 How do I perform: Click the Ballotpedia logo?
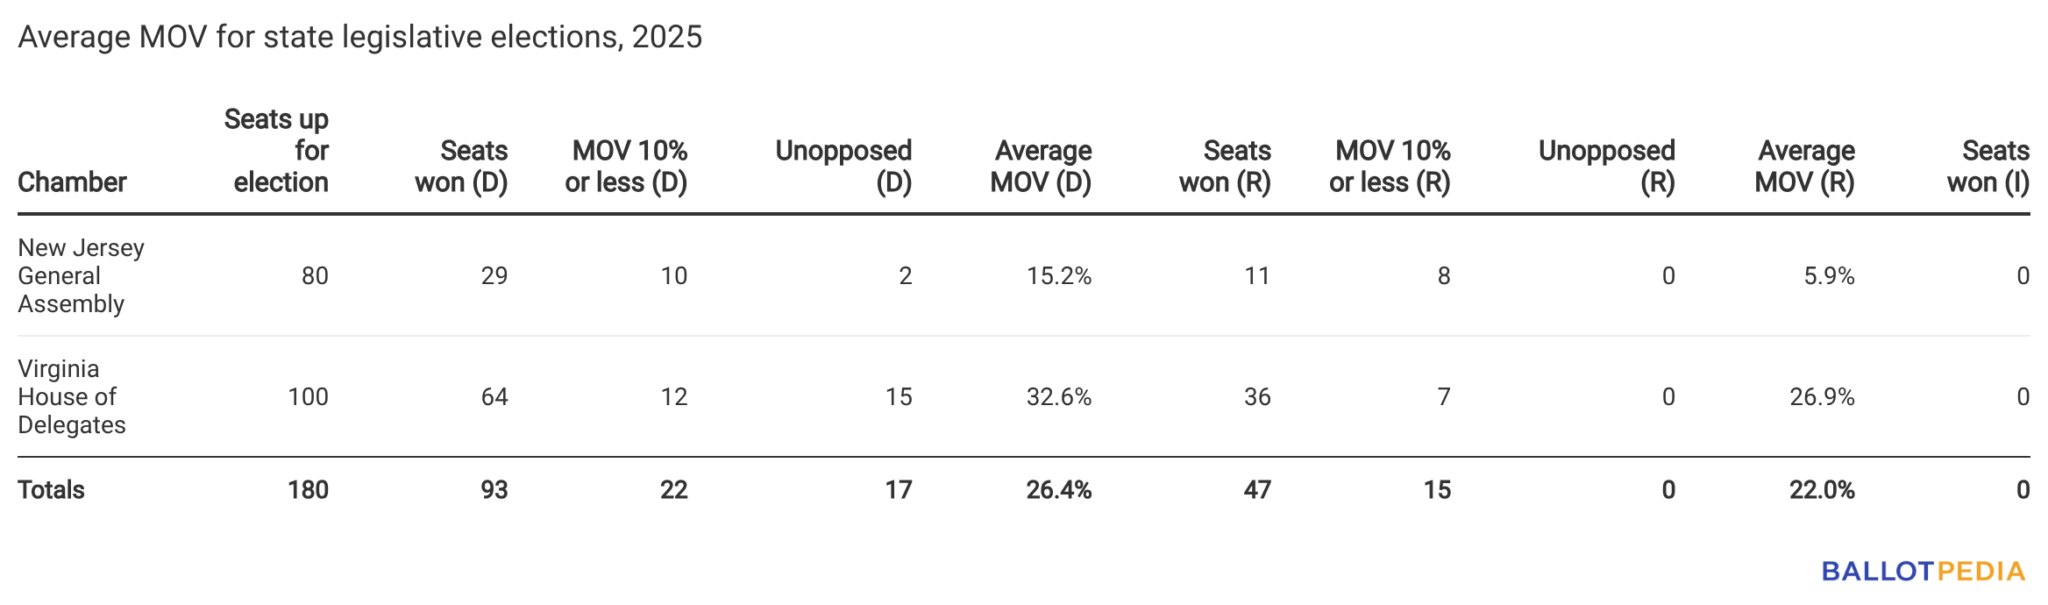[x=1922, y=571]
